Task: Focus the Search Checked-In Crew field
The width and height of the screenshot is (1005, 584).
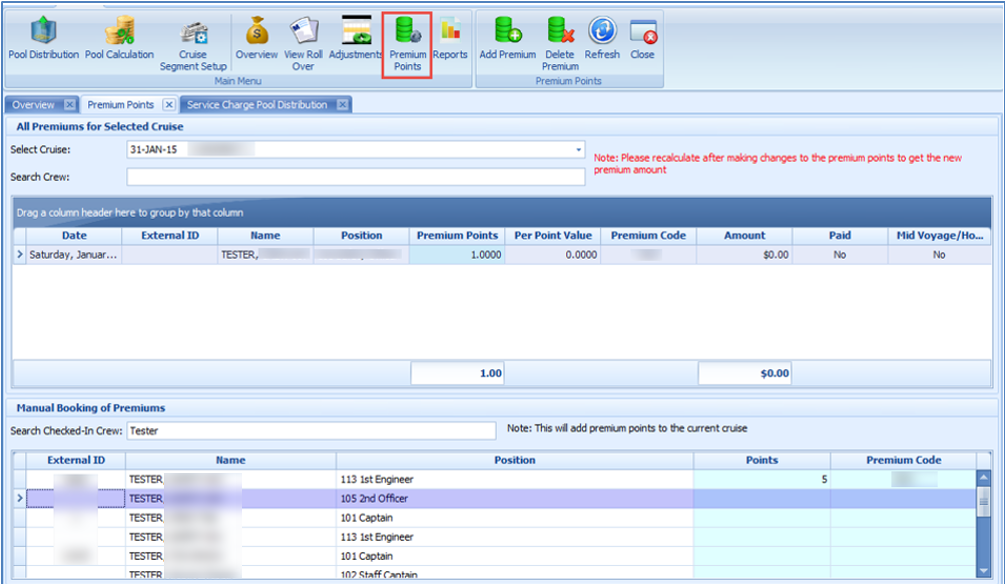Action: [x=311, y=431]
